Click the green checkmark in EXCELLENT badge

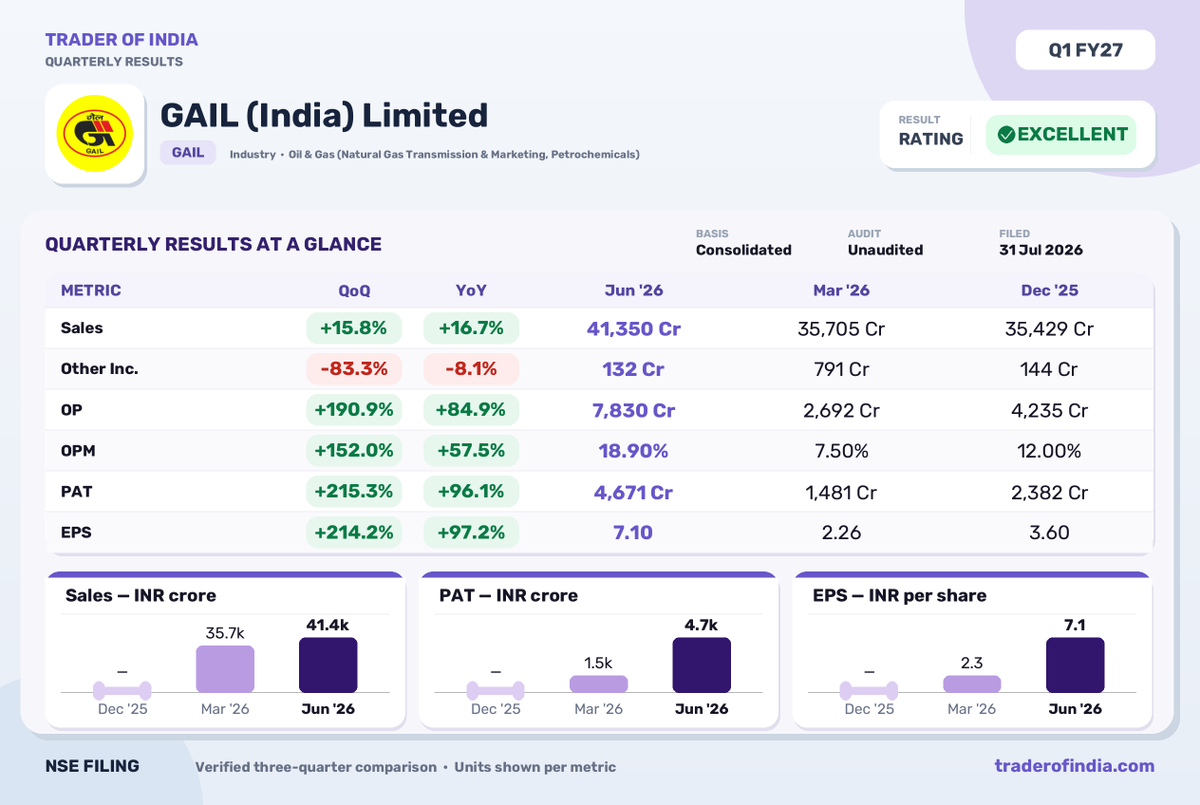click(x=1006, y=134)
